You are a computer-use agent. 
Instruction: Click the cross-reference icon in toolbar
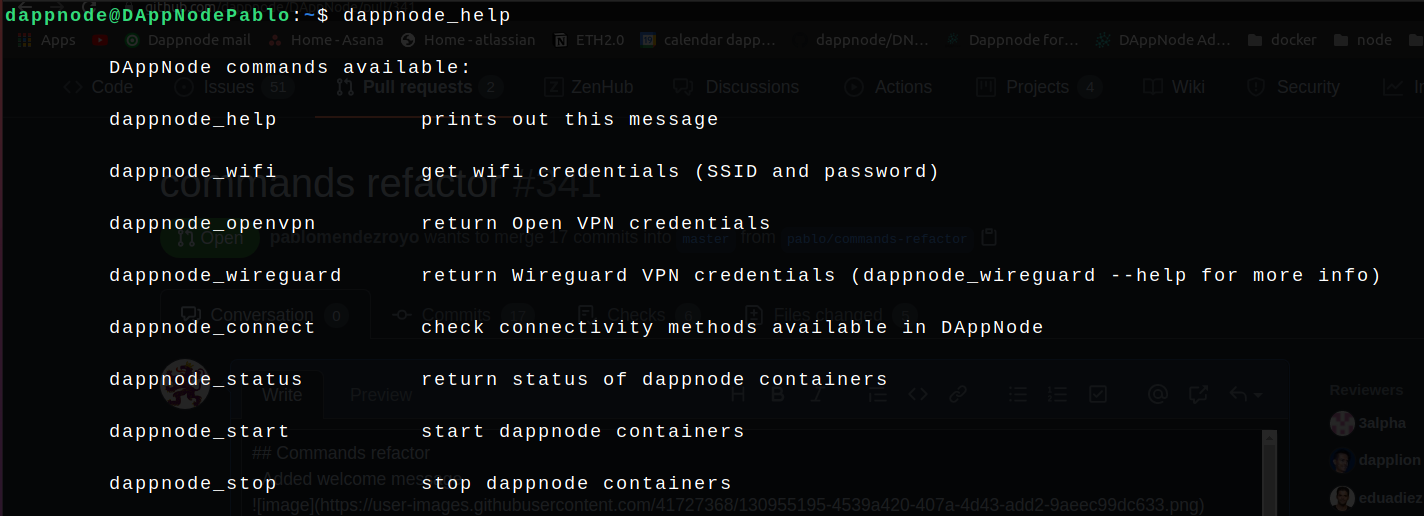tap(1198, 394)
